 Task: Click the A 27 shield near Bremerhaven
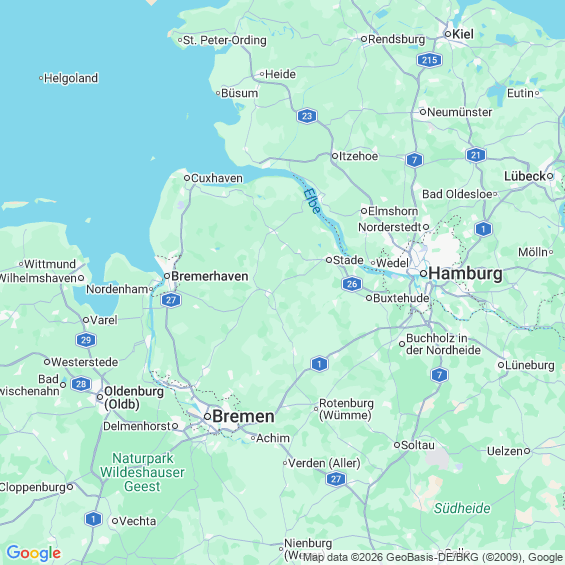click(x=171, y=300)
